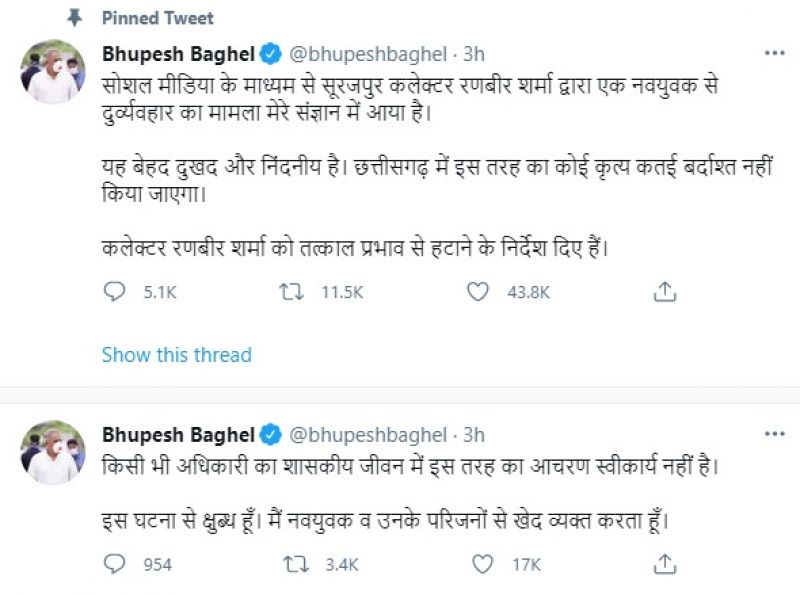Open more options menu on second tweet
The width and height of the screenshot is (800, 595).
click(x=774, y=434)
